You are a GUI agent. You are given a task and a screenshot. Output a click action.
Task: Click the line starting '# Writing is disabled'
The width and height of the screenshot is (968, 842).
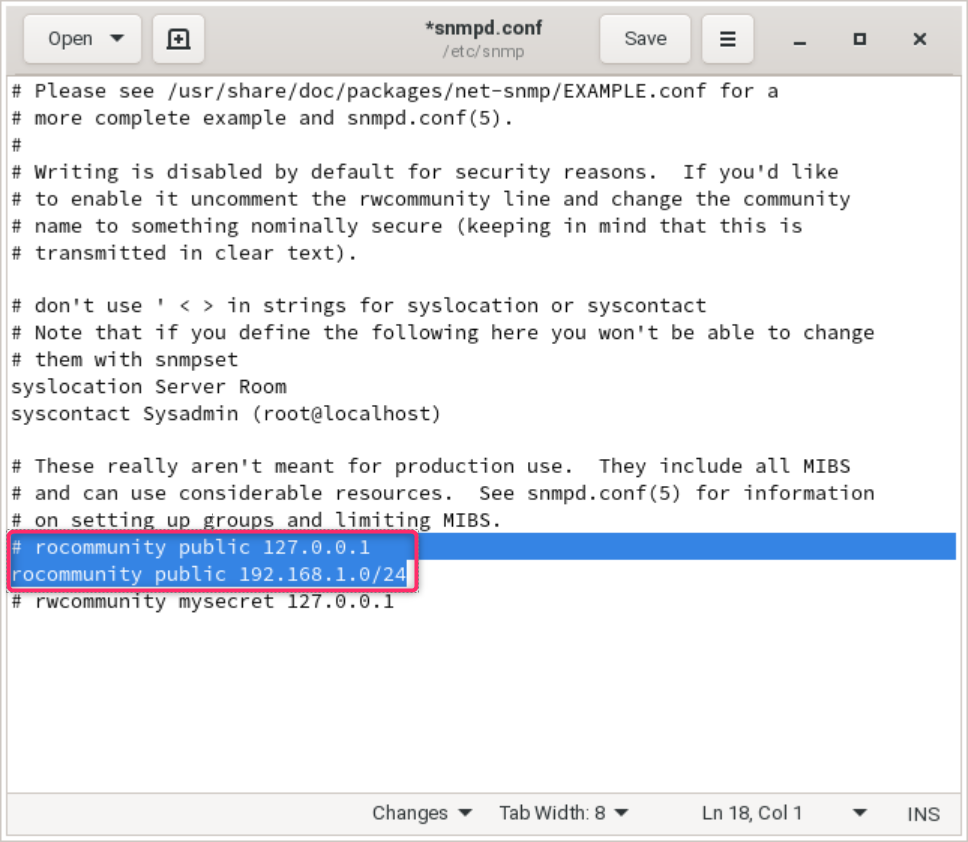pyautogui.click(x=425, y=172)
